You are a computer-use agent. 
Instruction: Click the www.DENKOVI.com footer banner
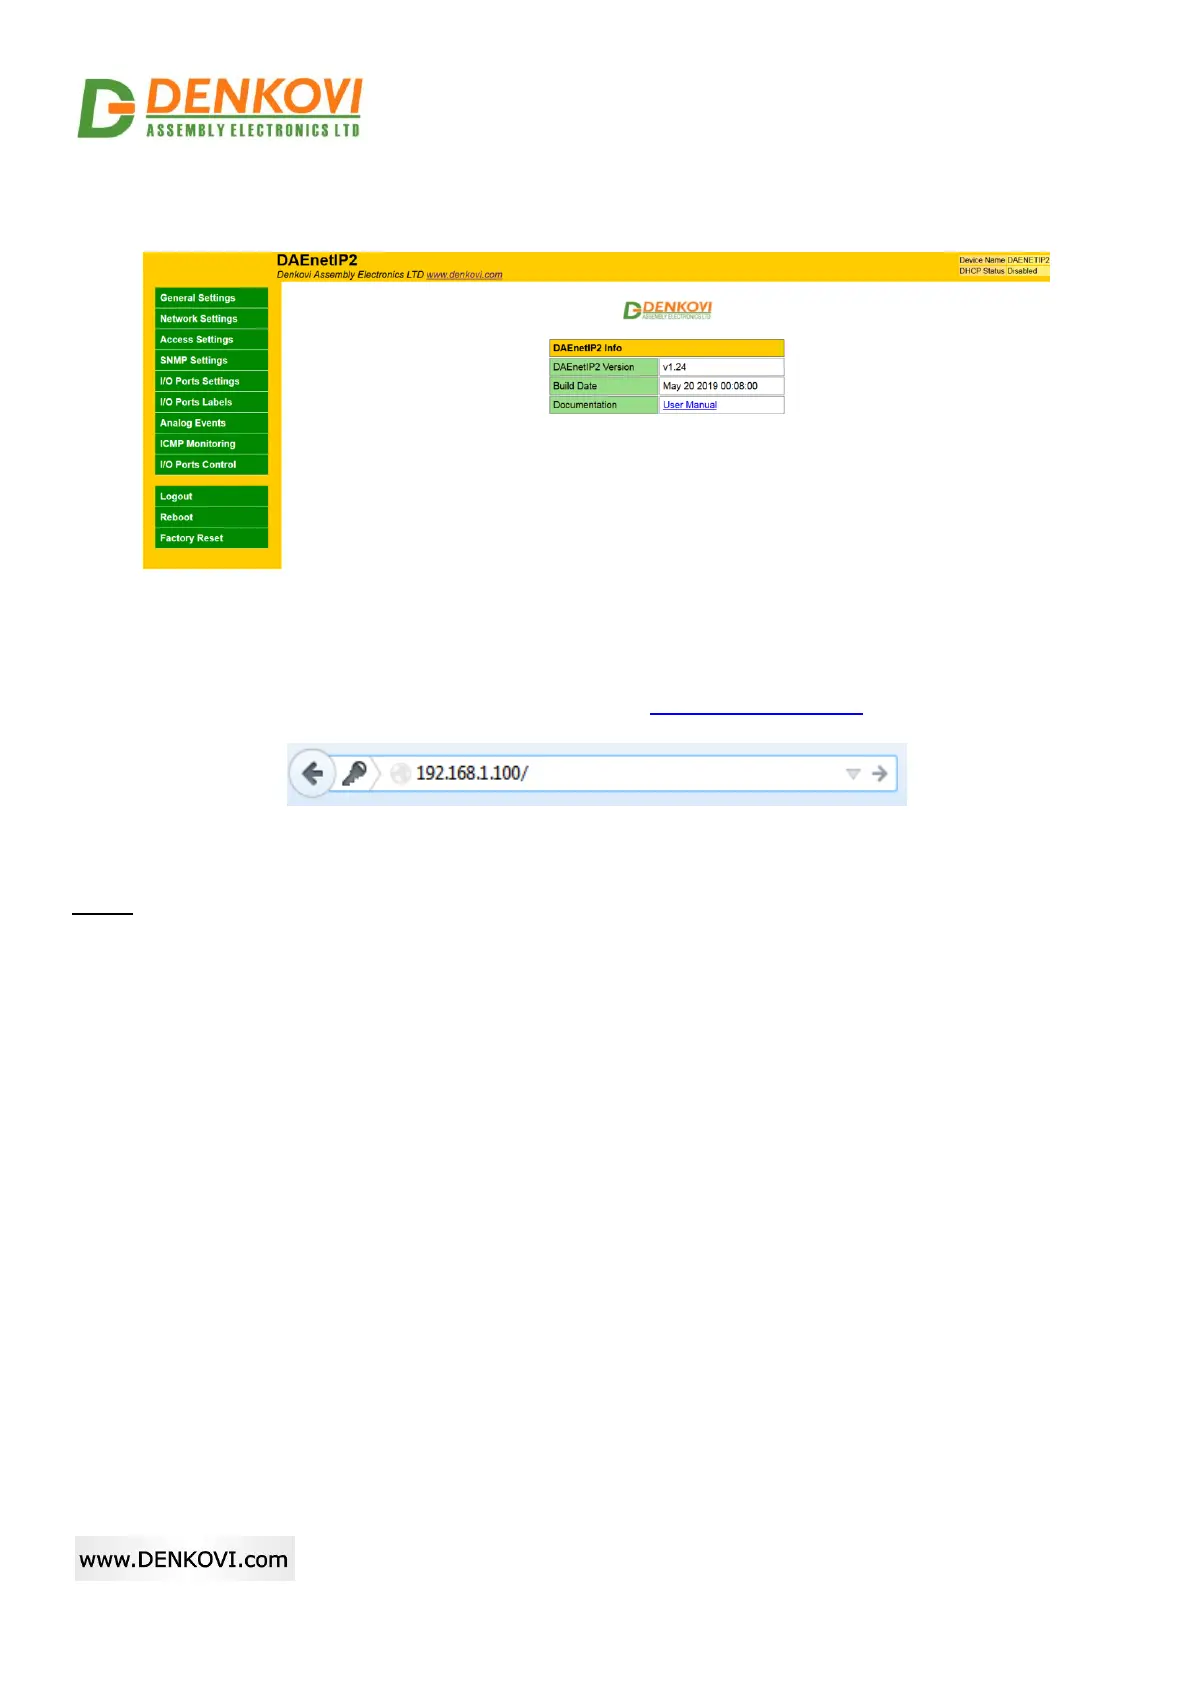coord(185,1559)
